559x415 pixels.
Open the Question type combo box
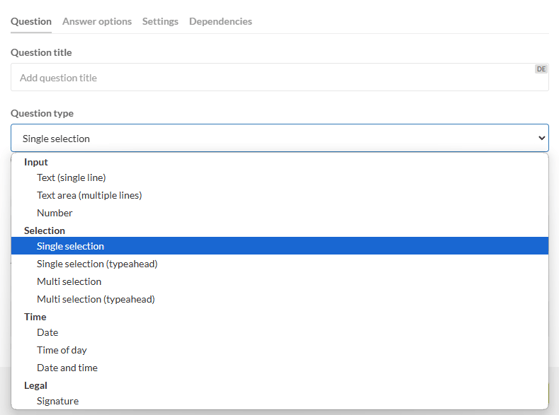(x=280, y=138)
